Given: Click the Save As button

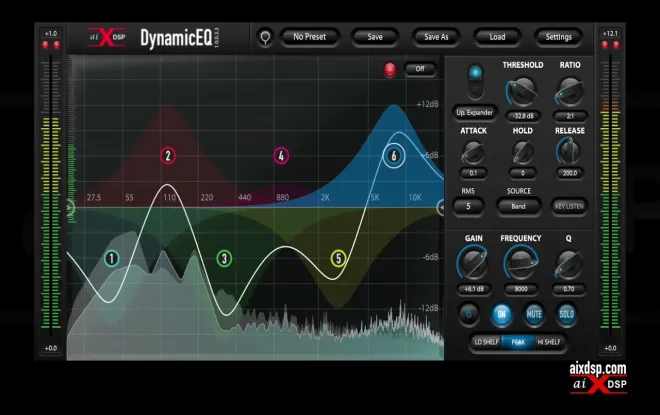Looking at the screenshot, I should [x=436, y=37].
